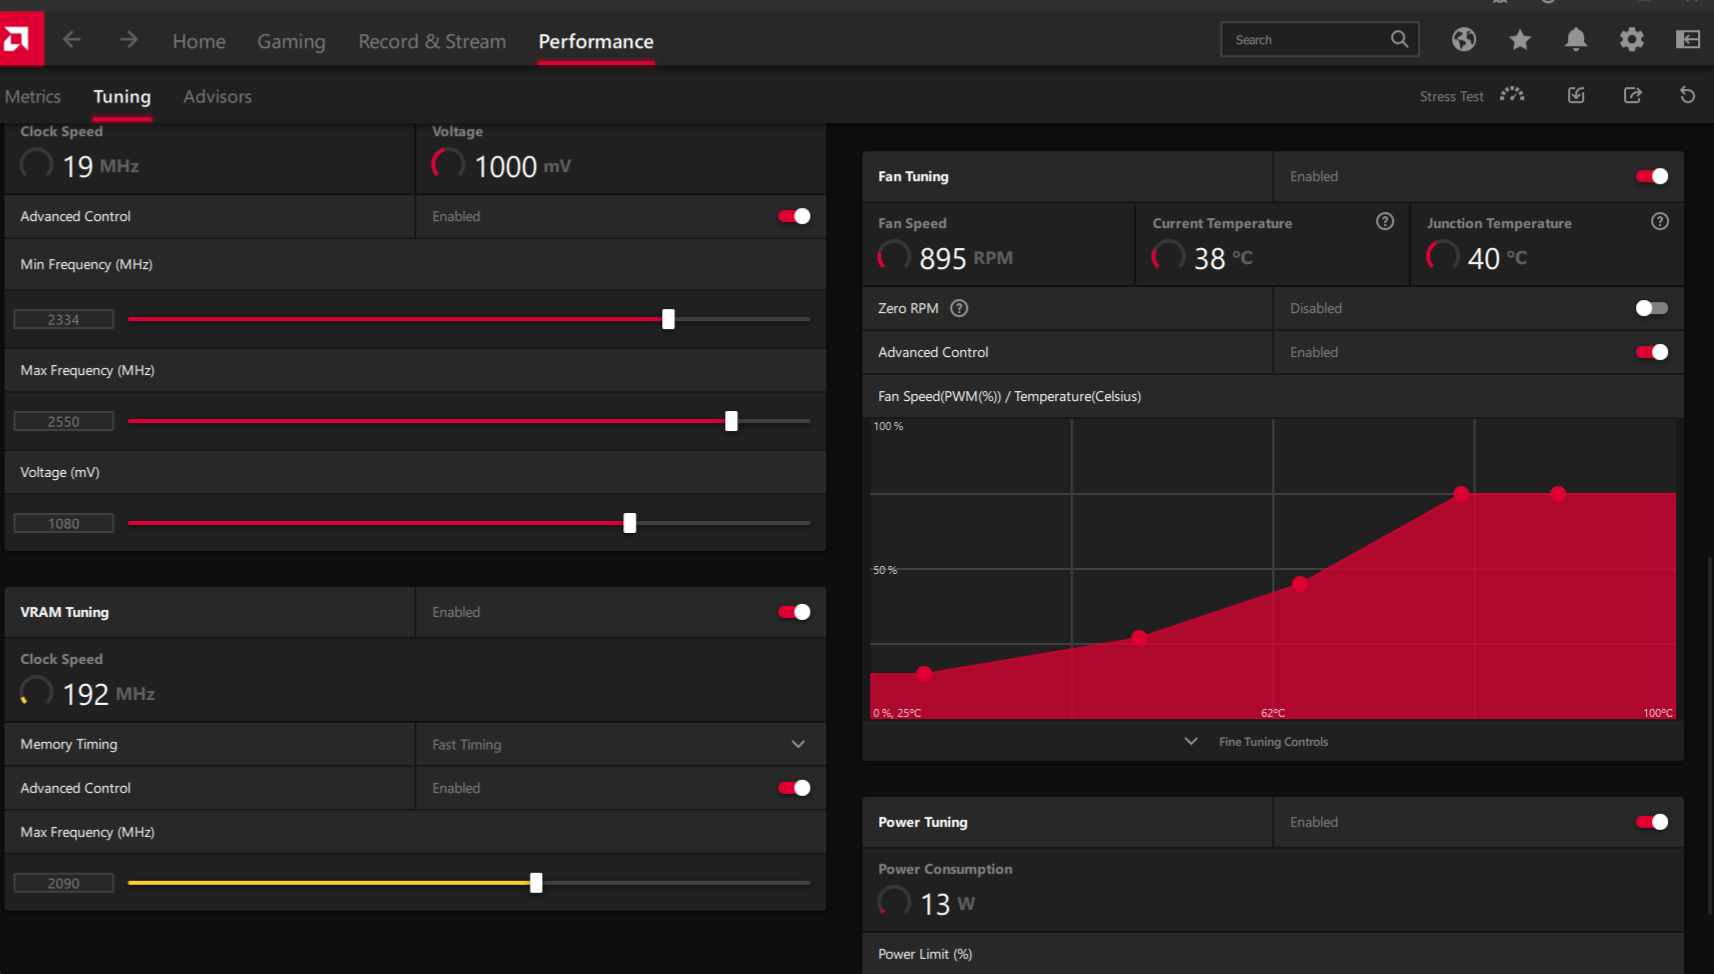Click the Current Temperature help icon

[x=1385, y=222]
